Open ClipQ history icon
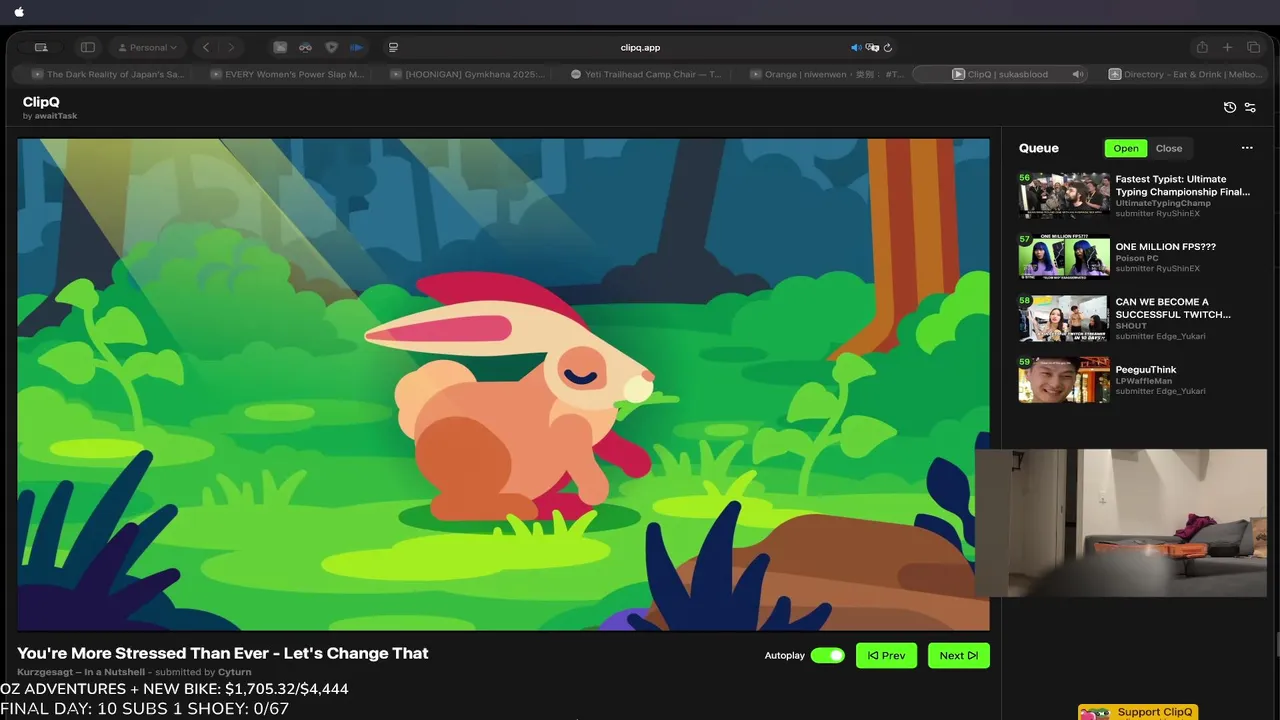 tap(1230, 107)
